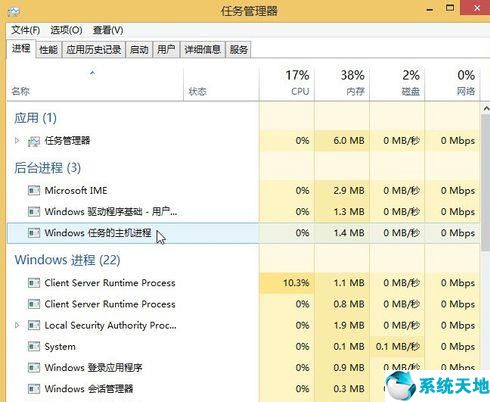Click the 任务管理器 app row icon
This screenshot has width=490, height=402.
[x=34, y=141]
